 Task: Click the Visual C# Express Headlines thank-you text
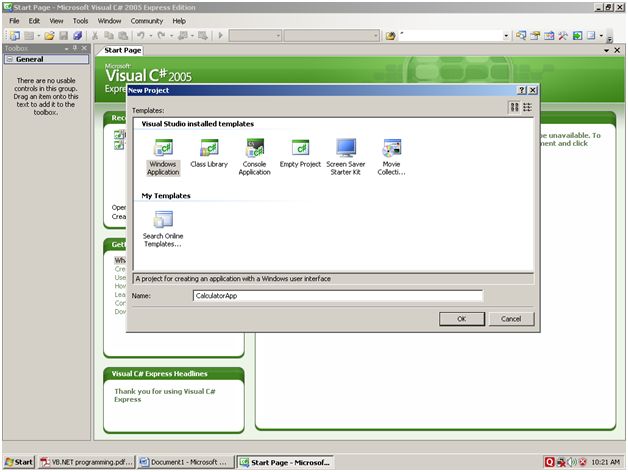pos(165,395)
